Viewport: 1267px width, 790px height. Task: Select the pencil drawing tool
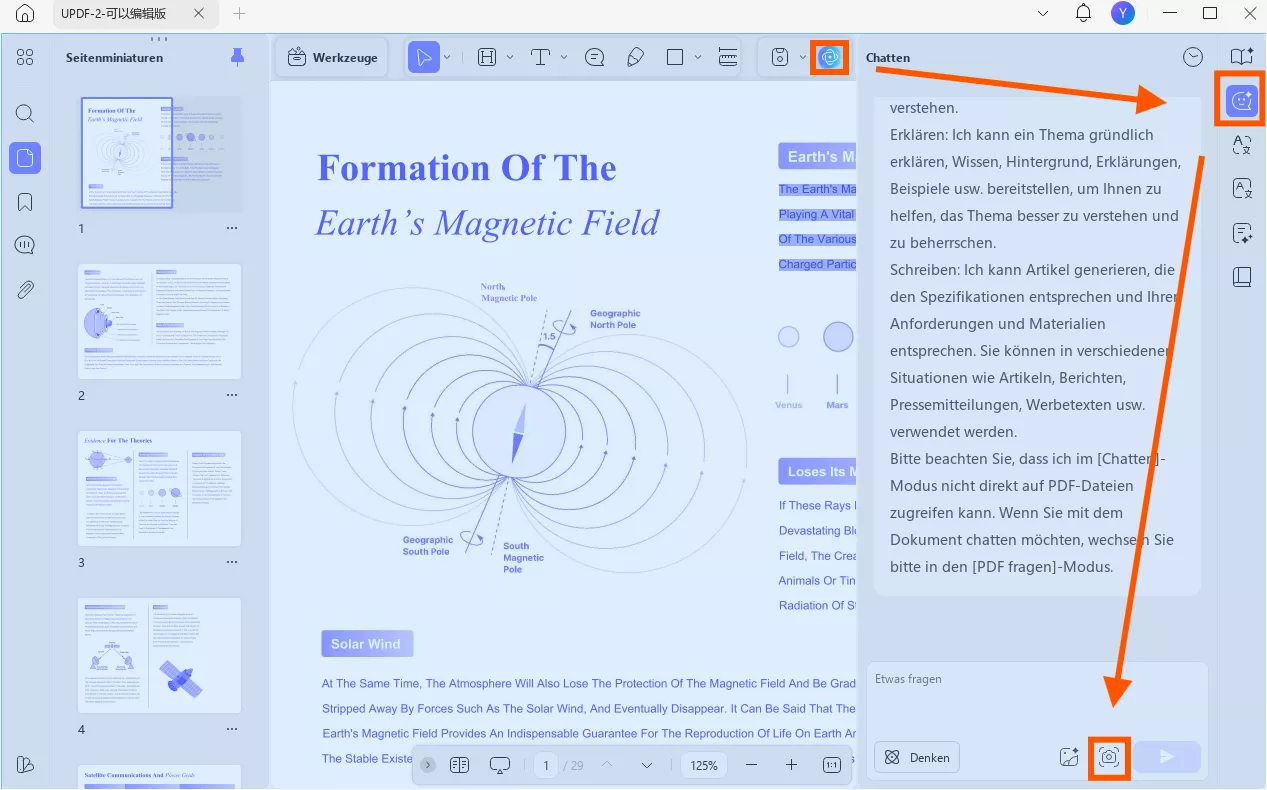tap(635, 58)
